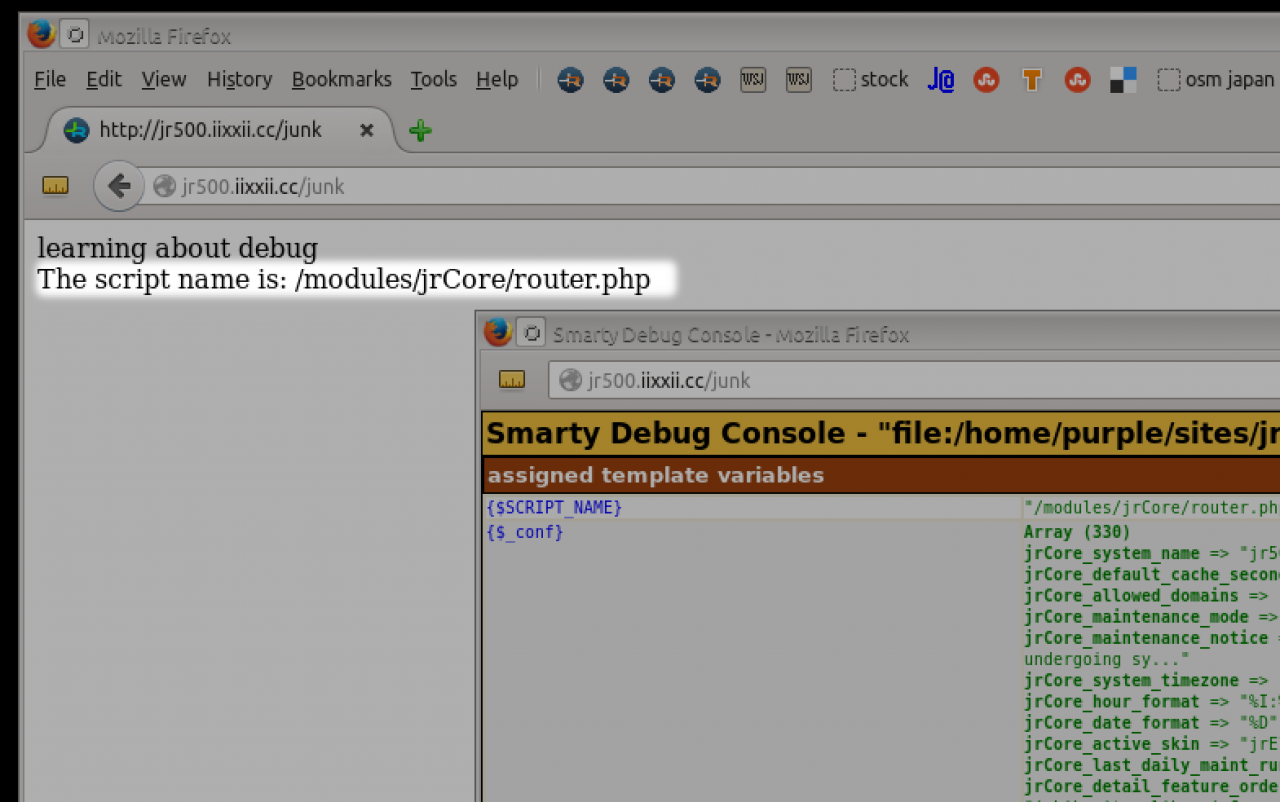Select the jr500.iixxii.cc/junk tab
The width and height of the screenshot is (1280, 802).
(210, 130)
